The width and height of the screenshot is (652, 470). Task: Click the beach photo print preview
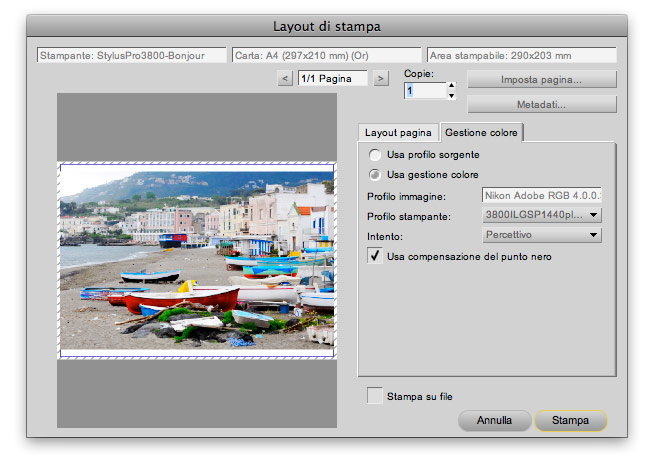pyautogui.click(x=197, y=261)
